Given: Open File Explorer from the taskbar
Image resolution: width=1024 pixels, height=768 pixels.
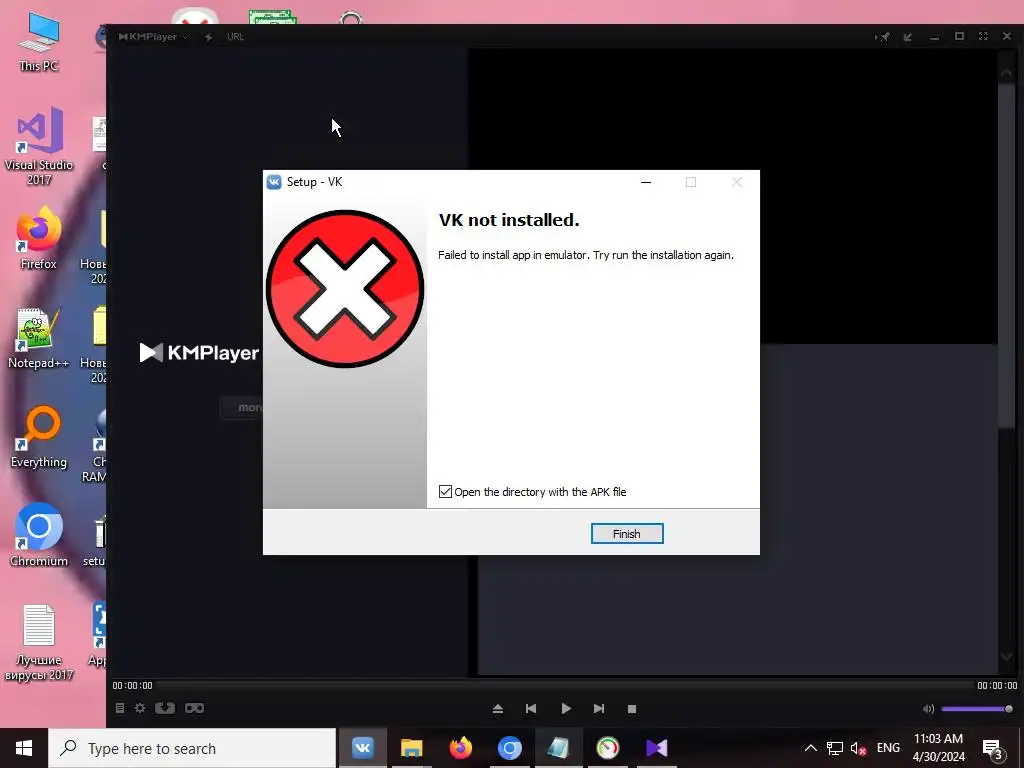Looking at the screenshot, I should [x=411, y=748].
